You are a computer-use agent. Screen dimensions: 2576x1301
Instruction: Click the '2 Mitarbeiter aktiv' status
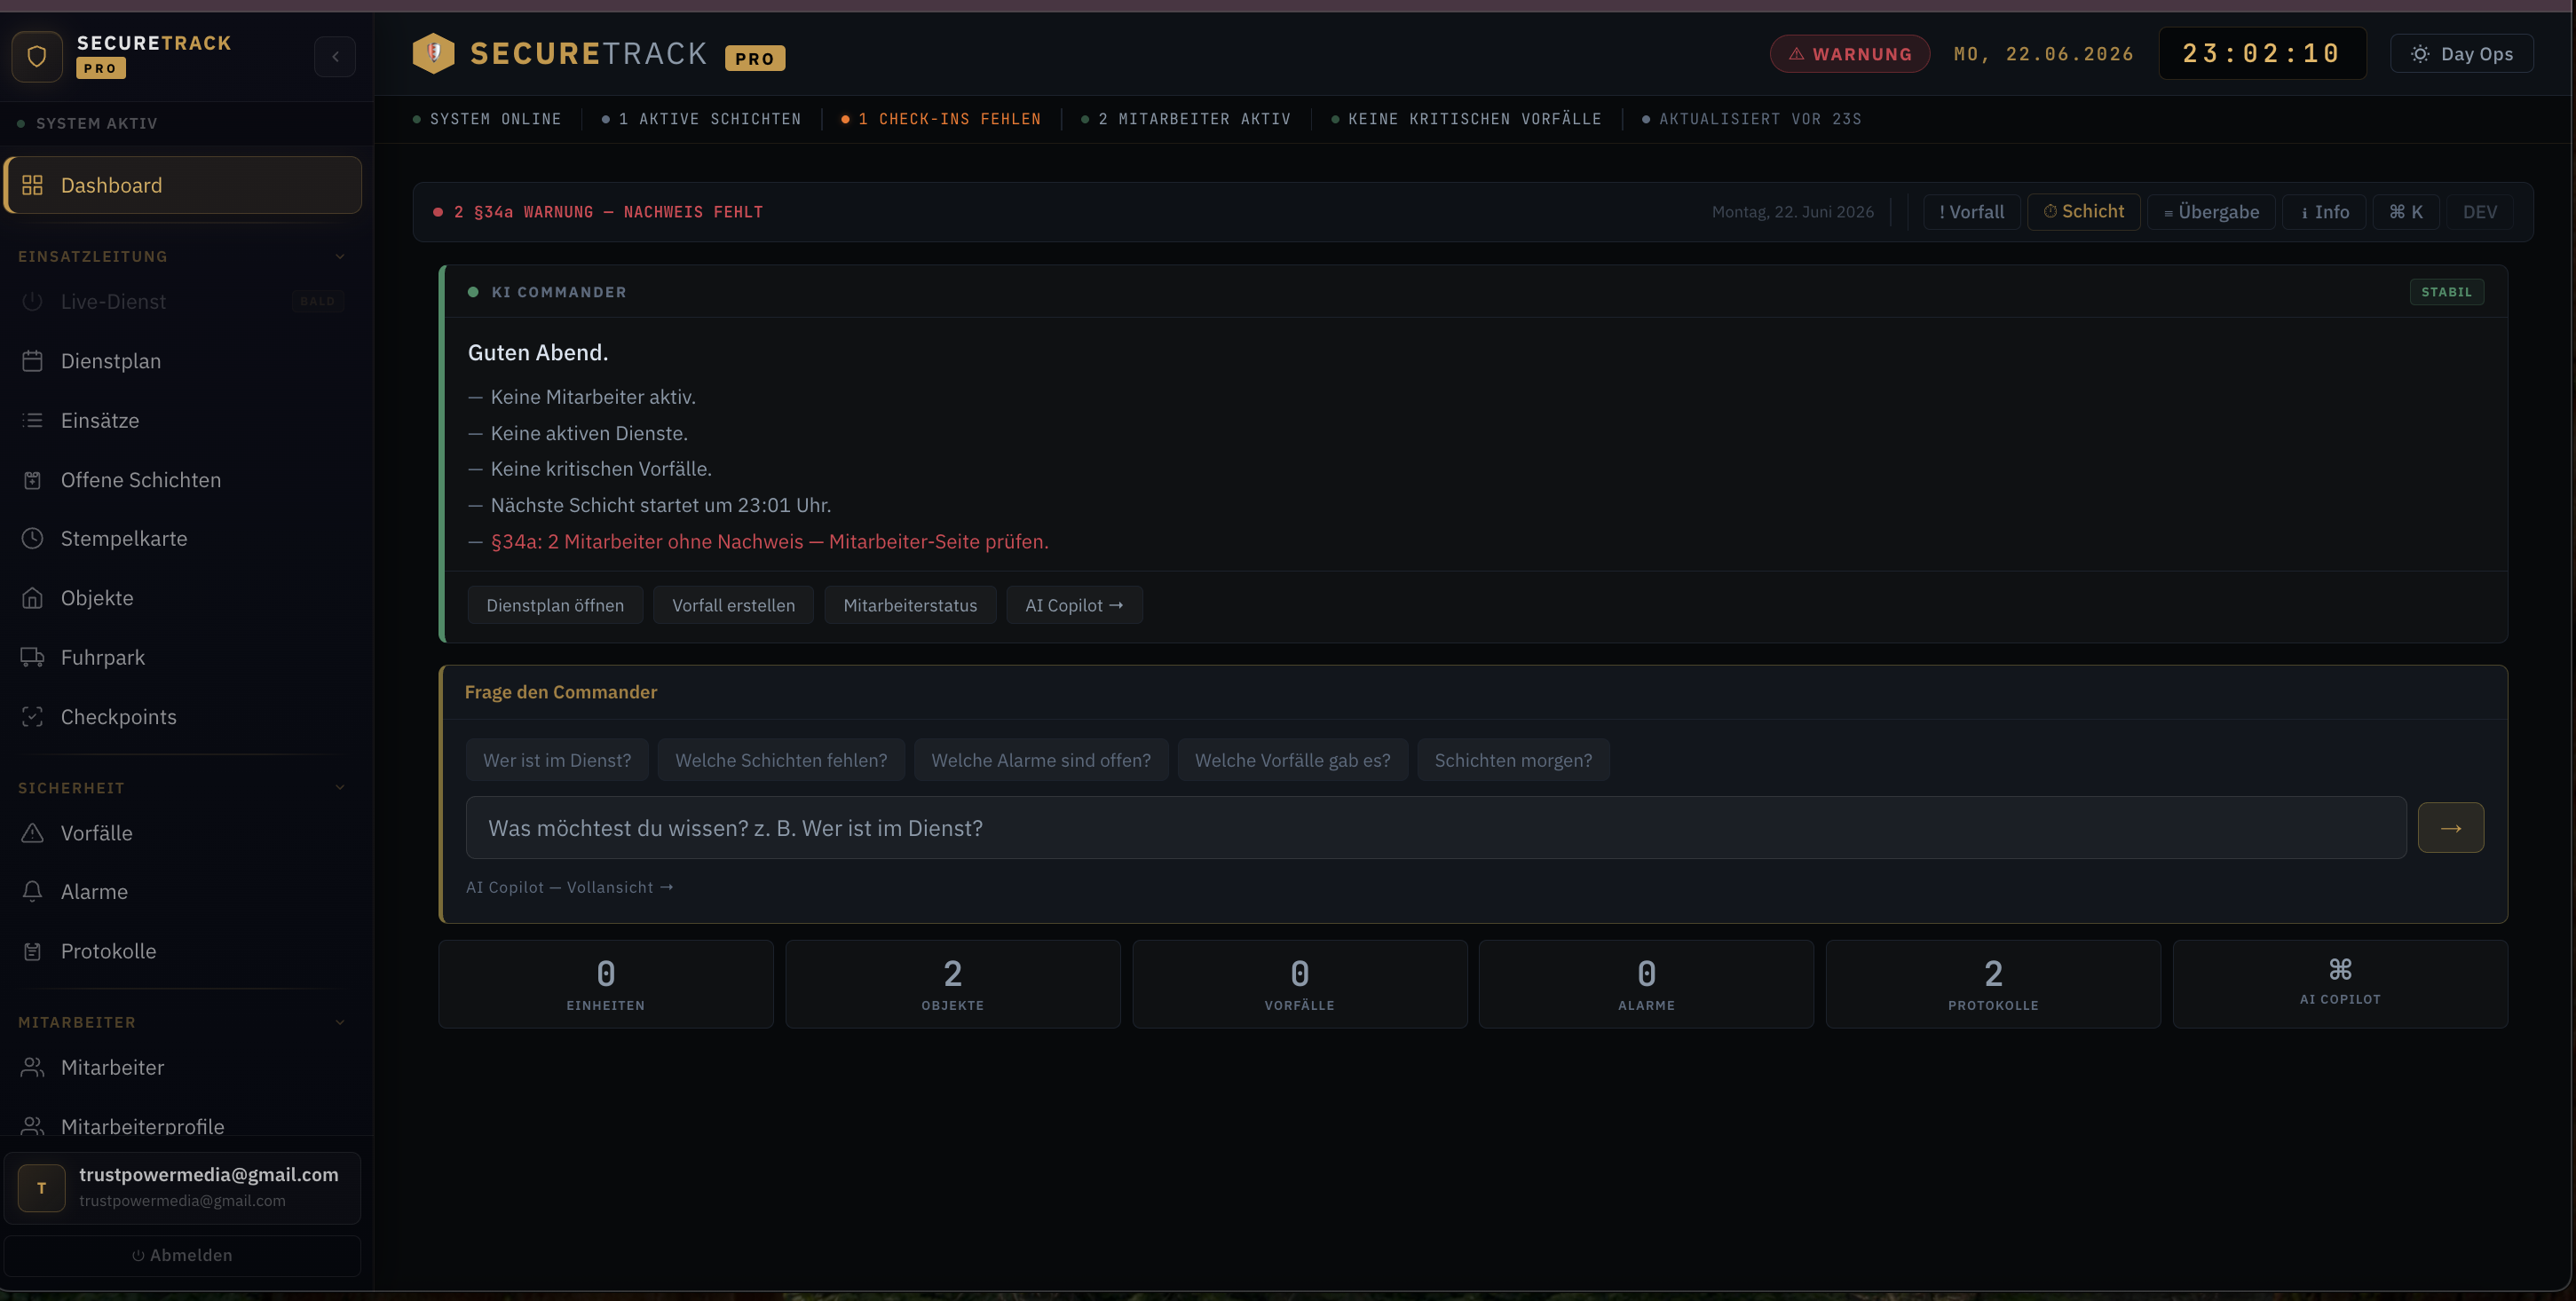pos(1186,119)
